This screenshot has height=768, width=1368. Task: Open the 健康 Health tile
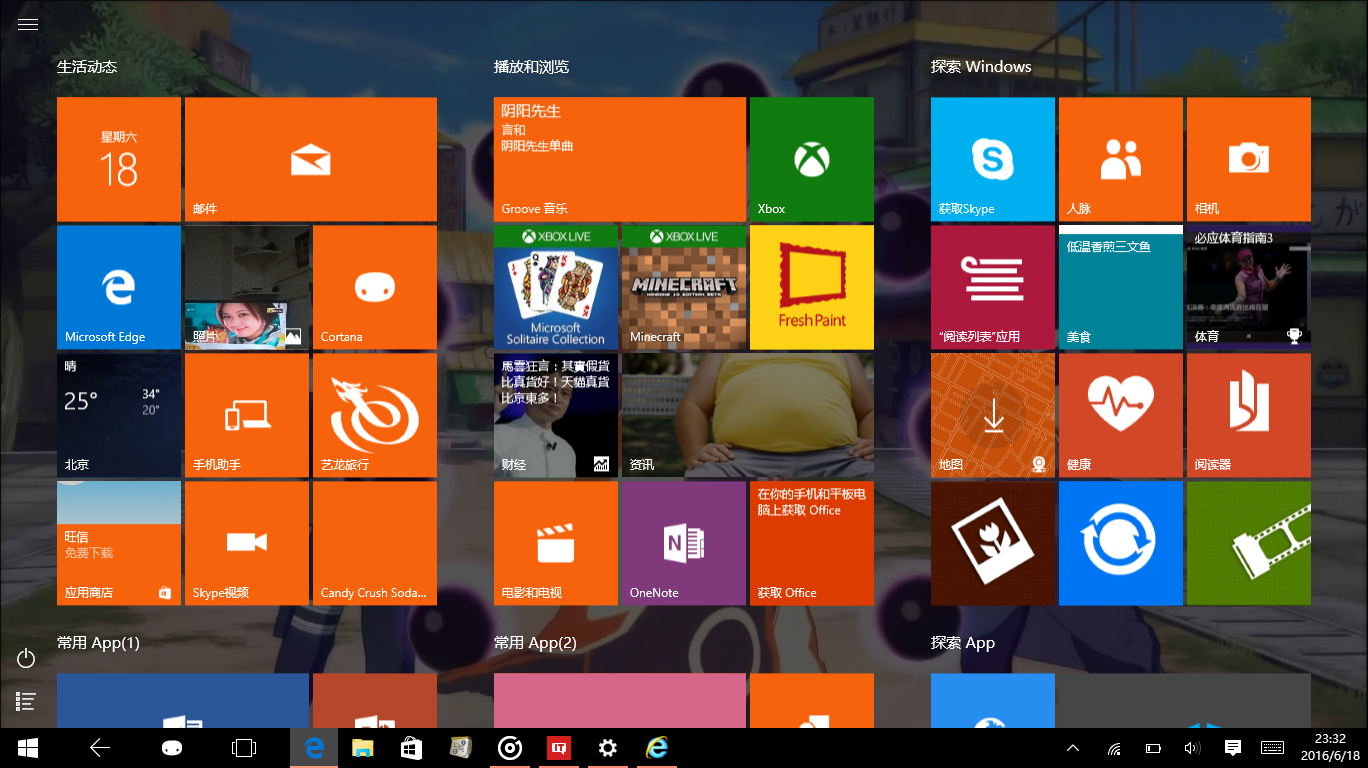pos(1120,415)
